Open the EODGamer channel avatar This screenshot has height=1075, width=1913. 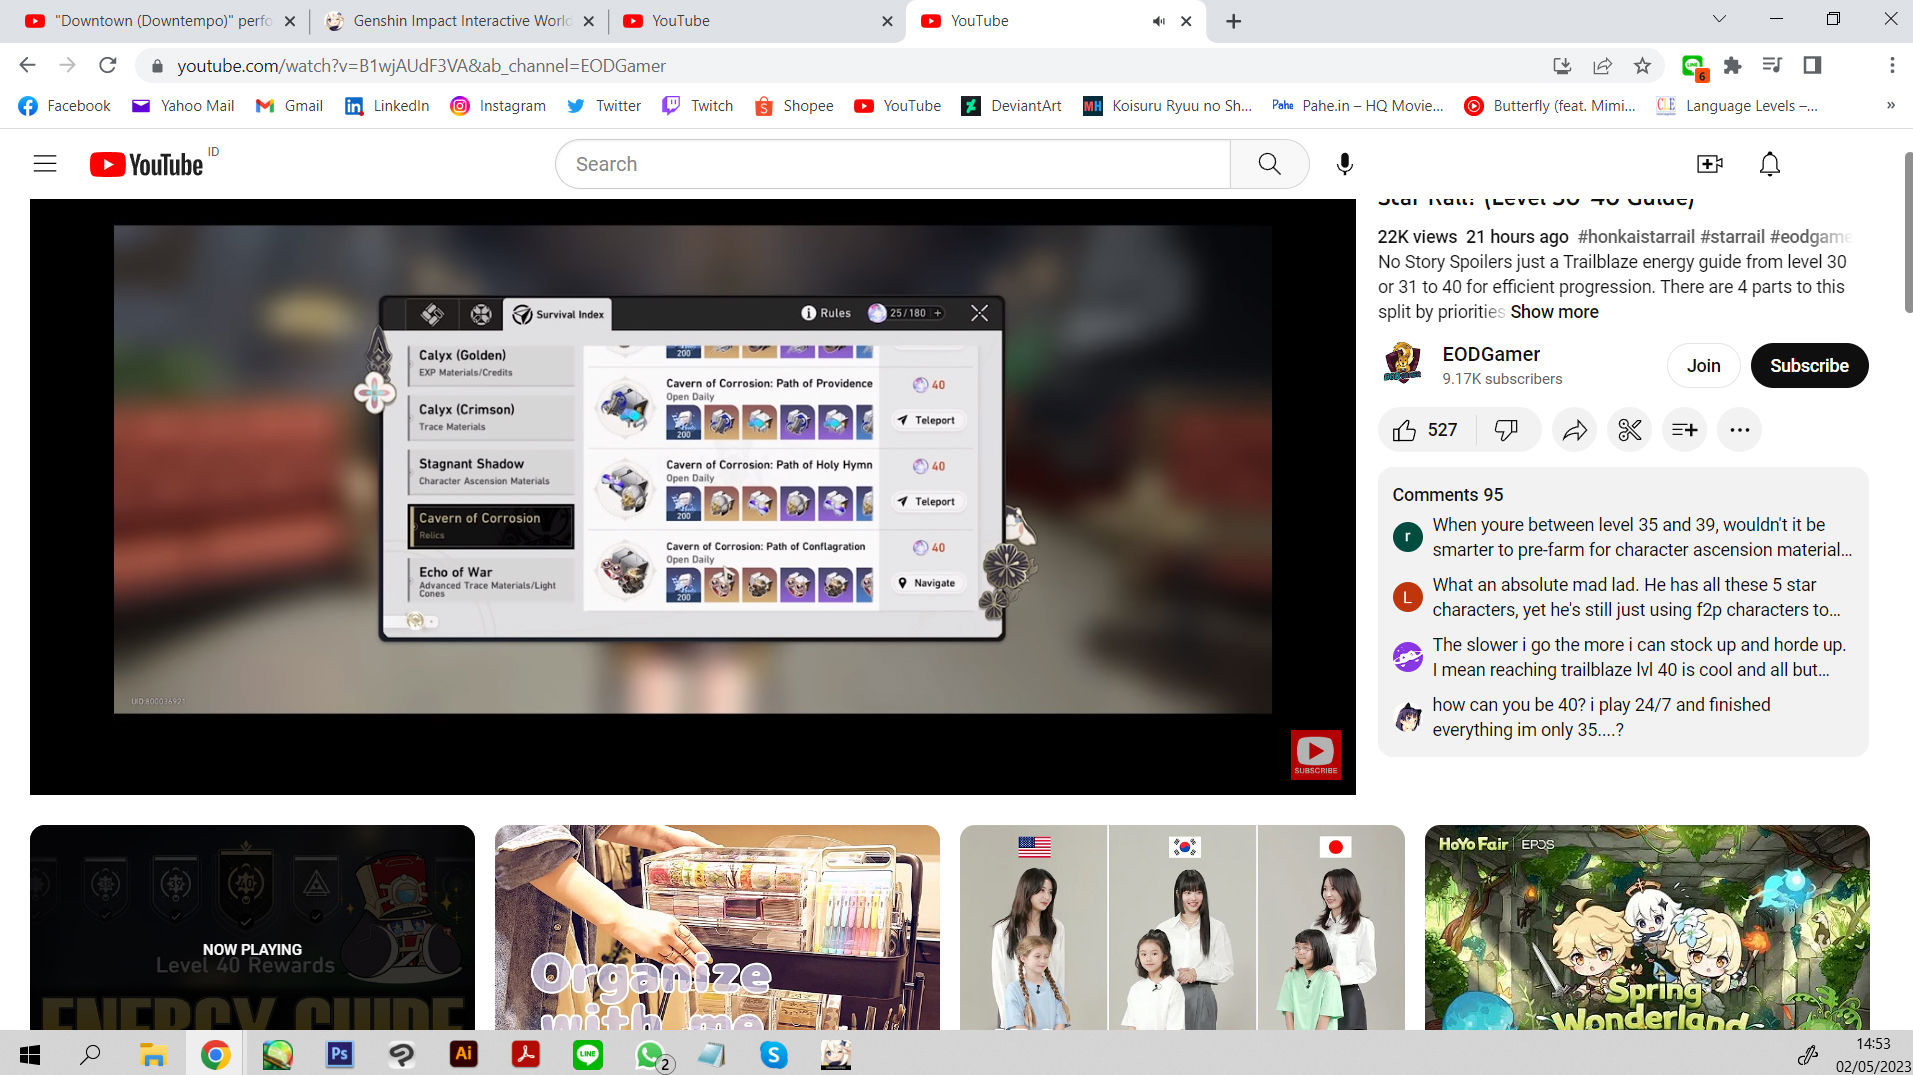point(1403,364)
